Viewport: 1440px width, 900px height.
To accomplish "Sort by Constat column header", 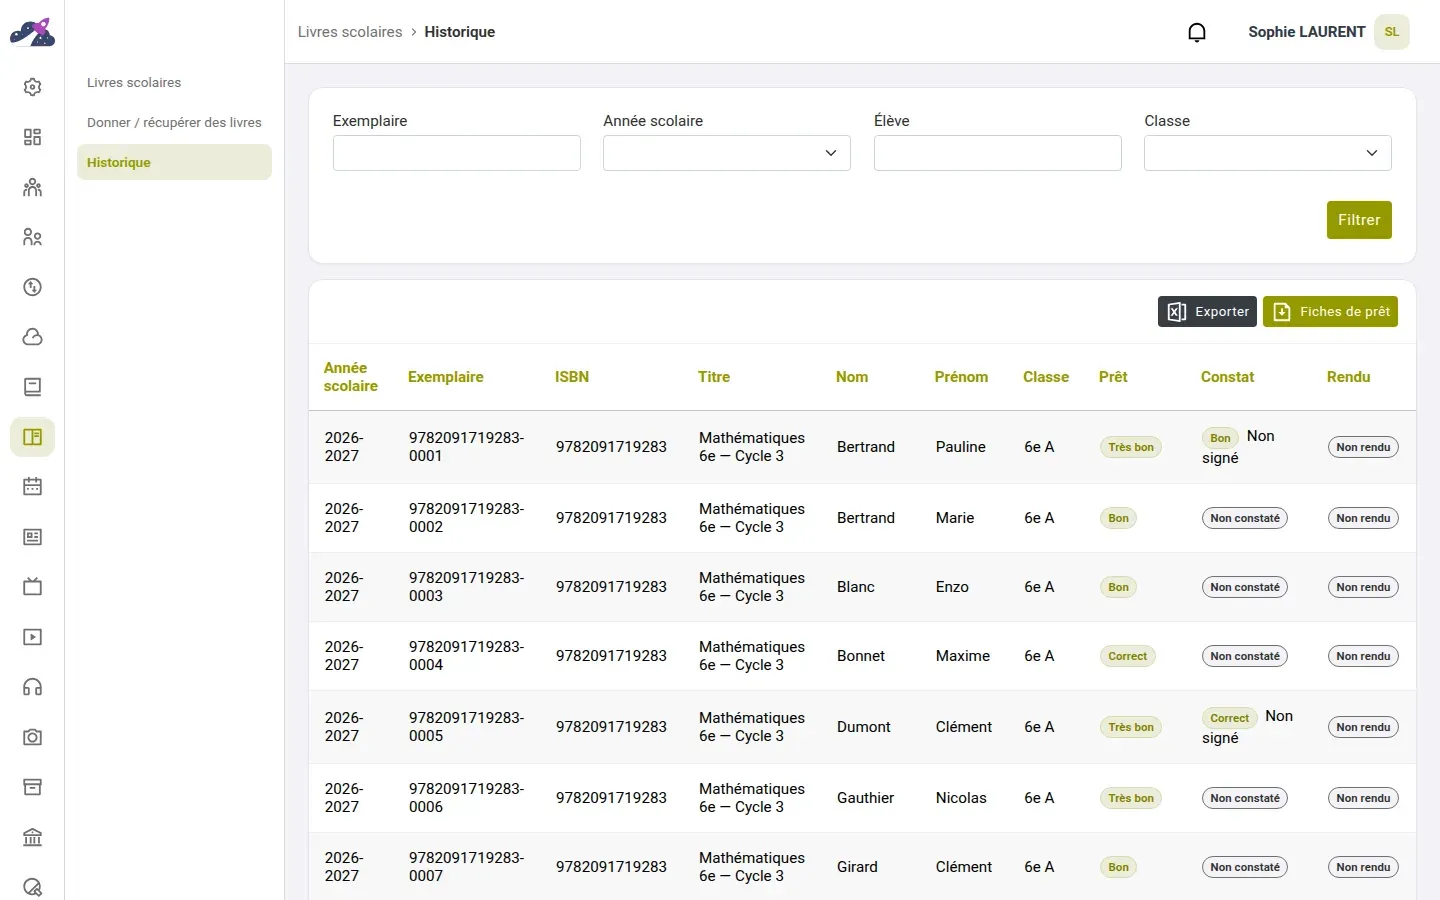I will pyautogui.click(x=1227, y=377).
